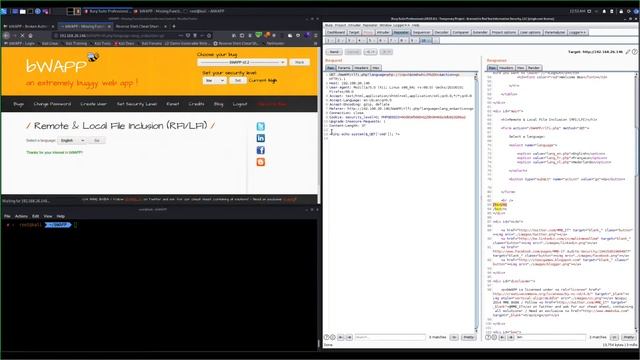The image size is (640, 360).
Task: Click the Facebook icon on bWAPP page
Action: point(260,150)
